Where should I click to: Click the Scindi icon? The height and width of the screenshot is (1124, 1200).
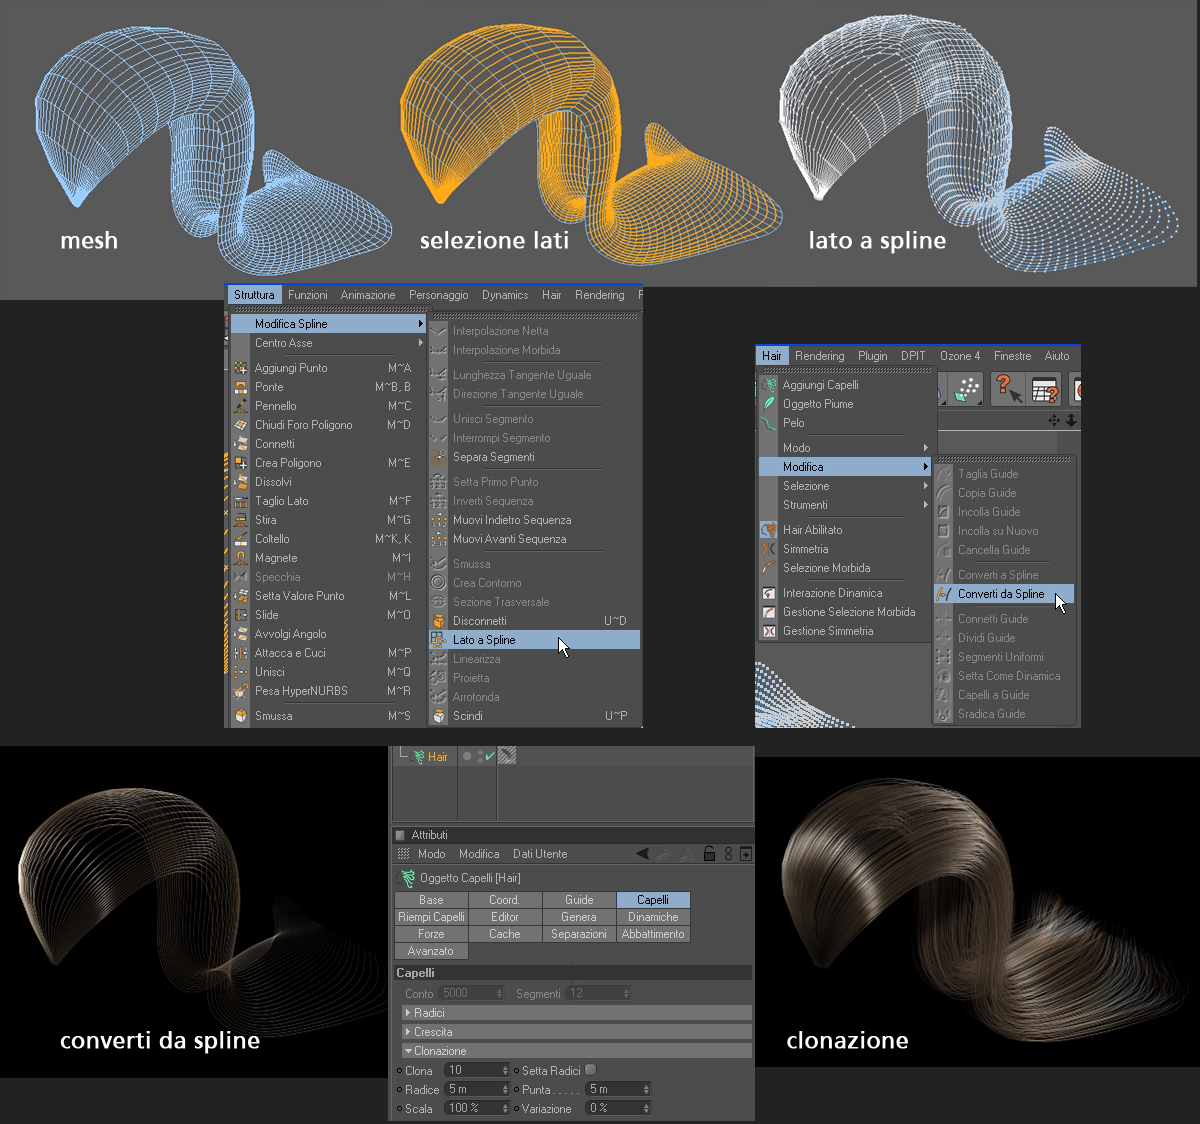pyautogui.click(x=438, y=716)
